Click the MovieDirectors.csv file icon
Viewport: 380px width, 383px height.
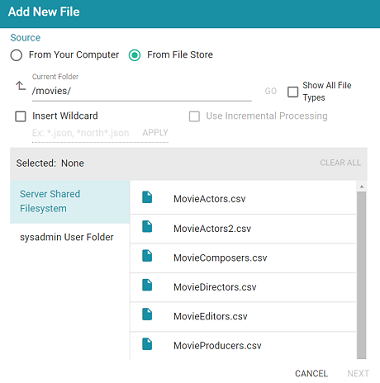(x=147, y=285)
